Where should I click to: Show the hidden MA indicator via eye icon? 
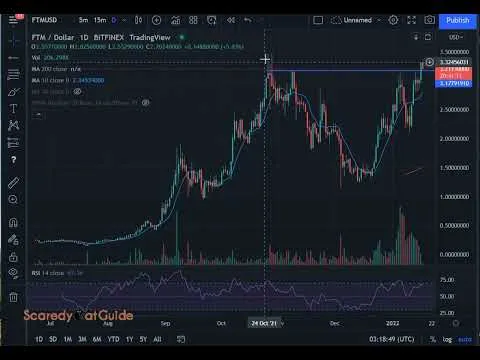[77, 91]
